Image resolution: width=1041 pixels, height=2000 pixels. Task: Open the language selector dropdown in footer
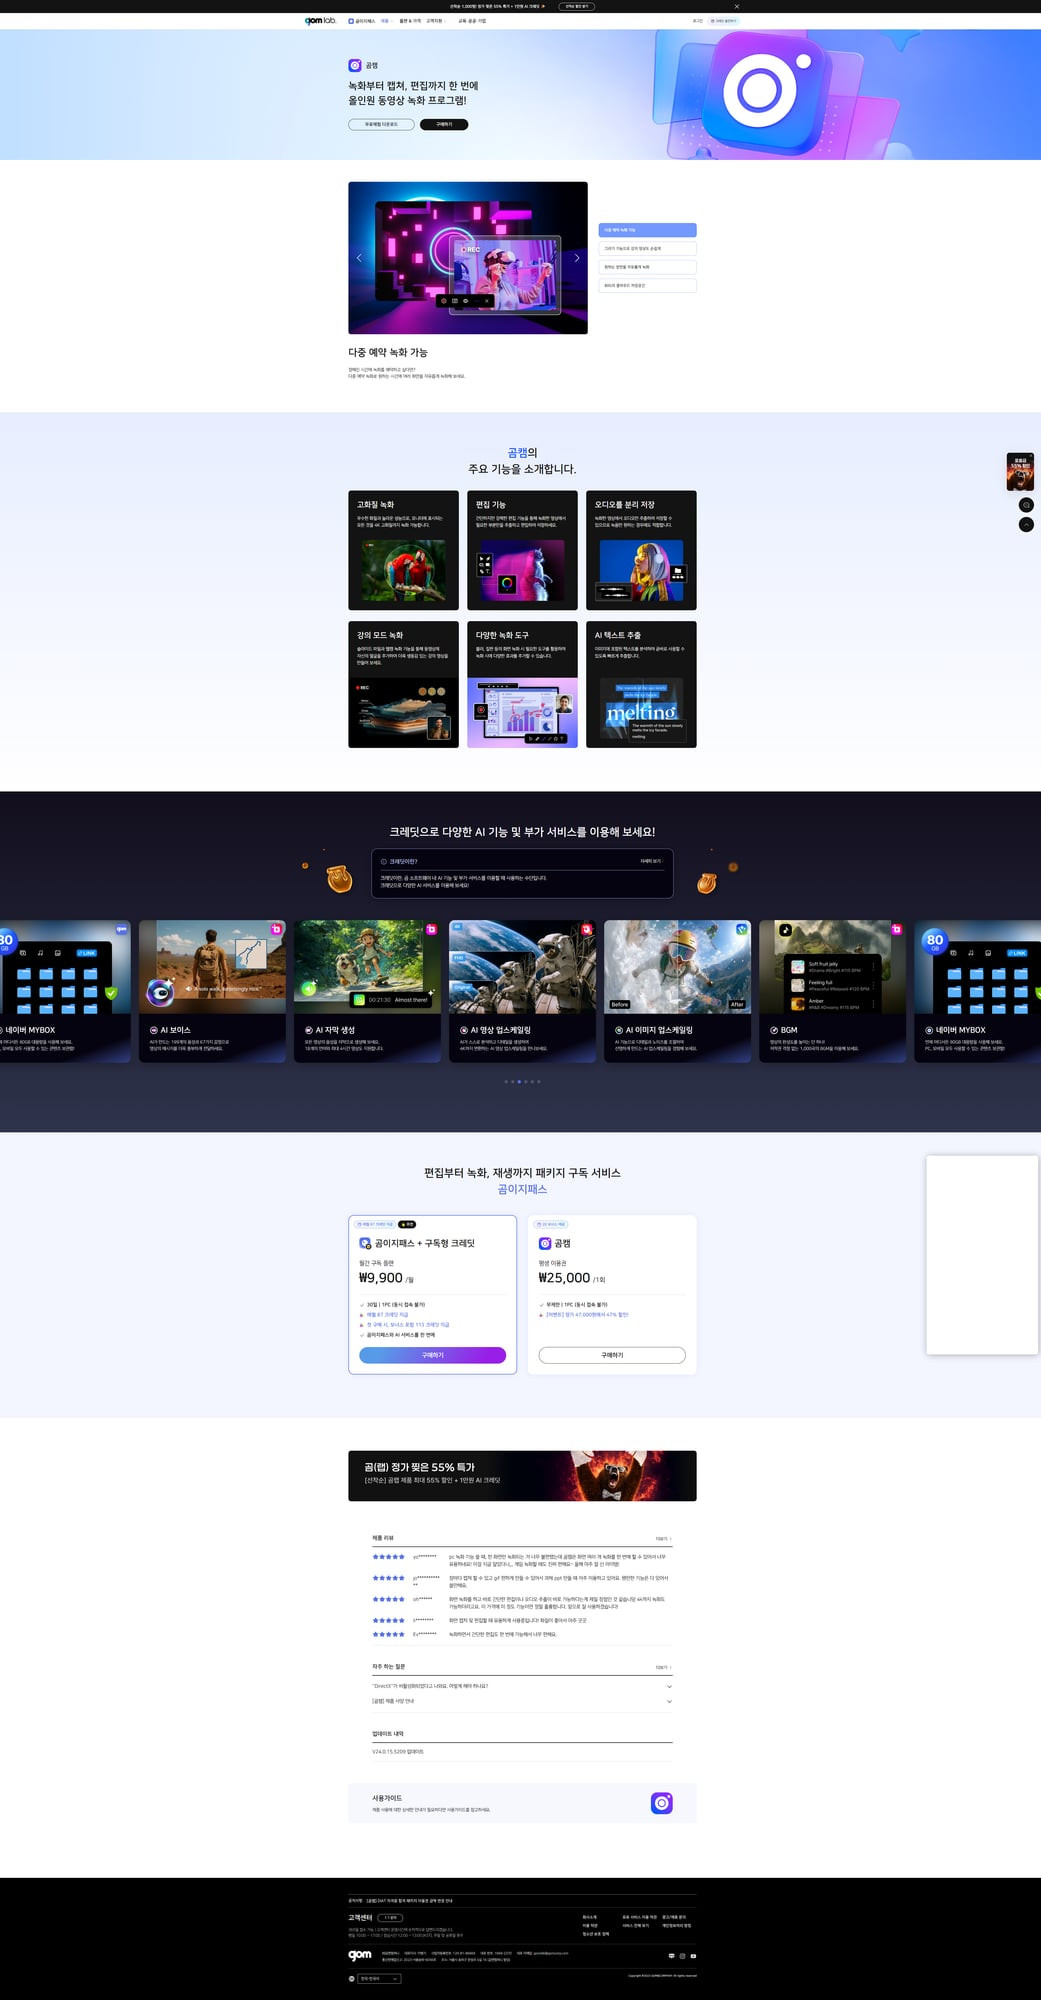pyautogui.click(x=379, y=1978)
